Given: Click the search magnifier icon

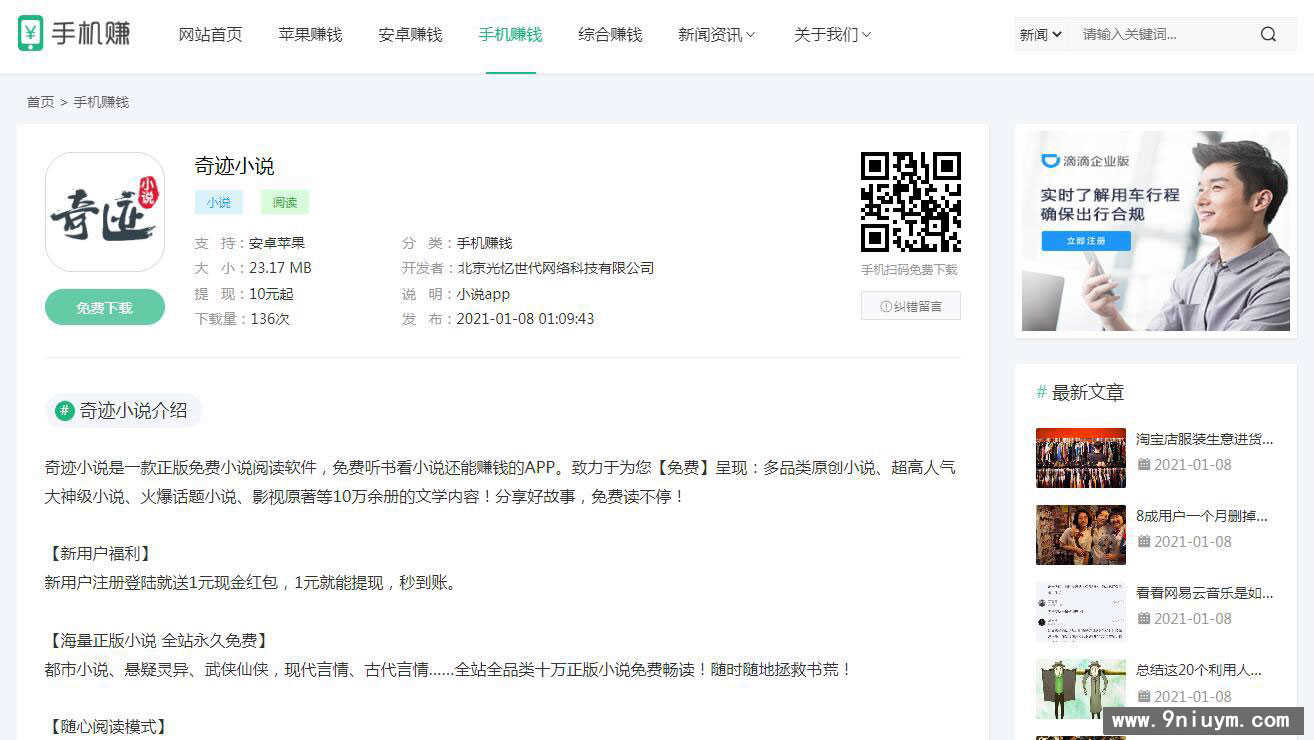Looking at the screenshot, I should [x=1268, y=33].
